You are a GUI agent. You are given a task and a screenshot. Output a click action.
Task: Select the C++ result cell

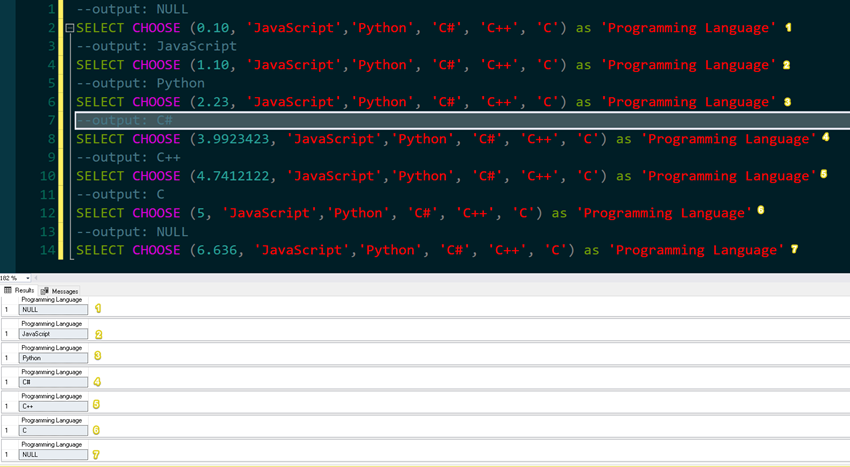pyautogui.click(x=53, y=406)
